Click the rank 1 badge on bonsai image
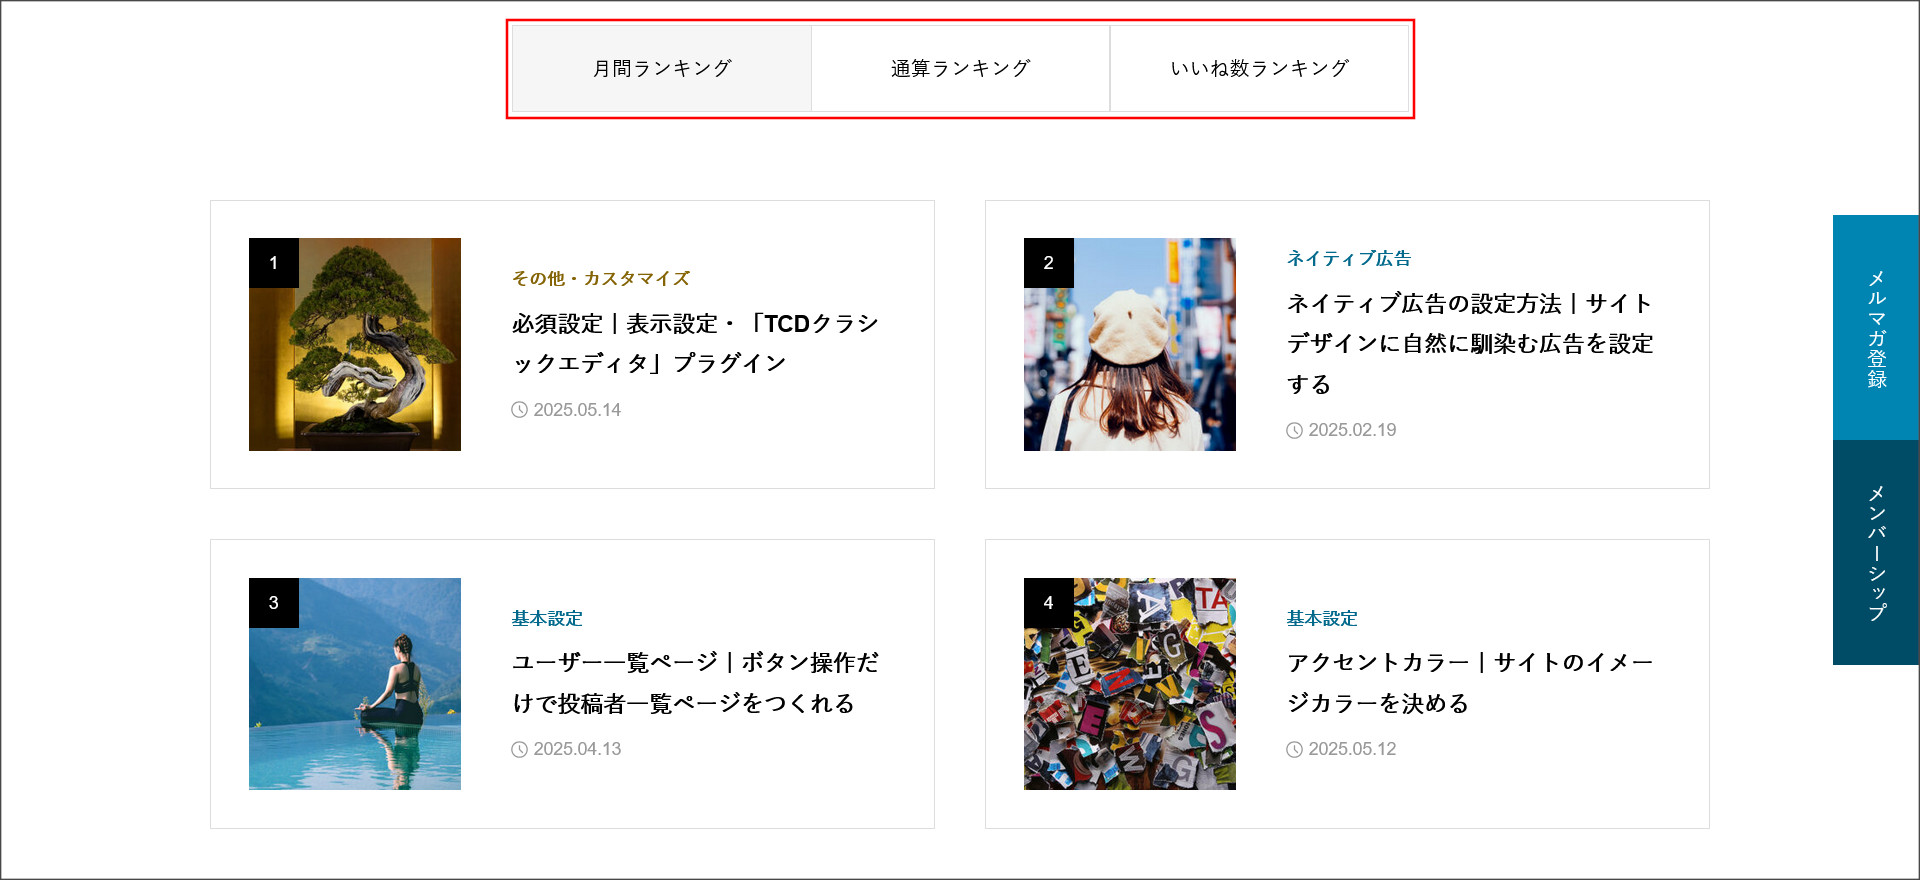Screen dimensions: 1920x880 pyautogui.click(x=273, y=263)
